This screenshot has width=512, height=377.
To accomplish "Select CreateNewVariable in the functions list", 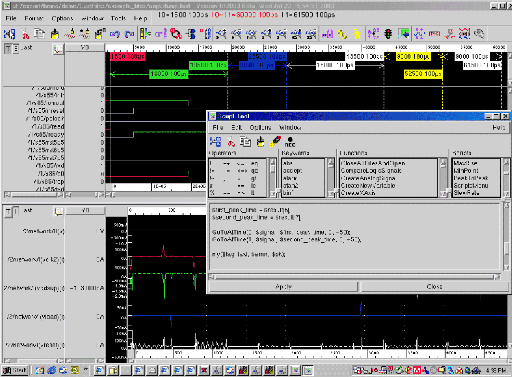I will pos(368,185).
